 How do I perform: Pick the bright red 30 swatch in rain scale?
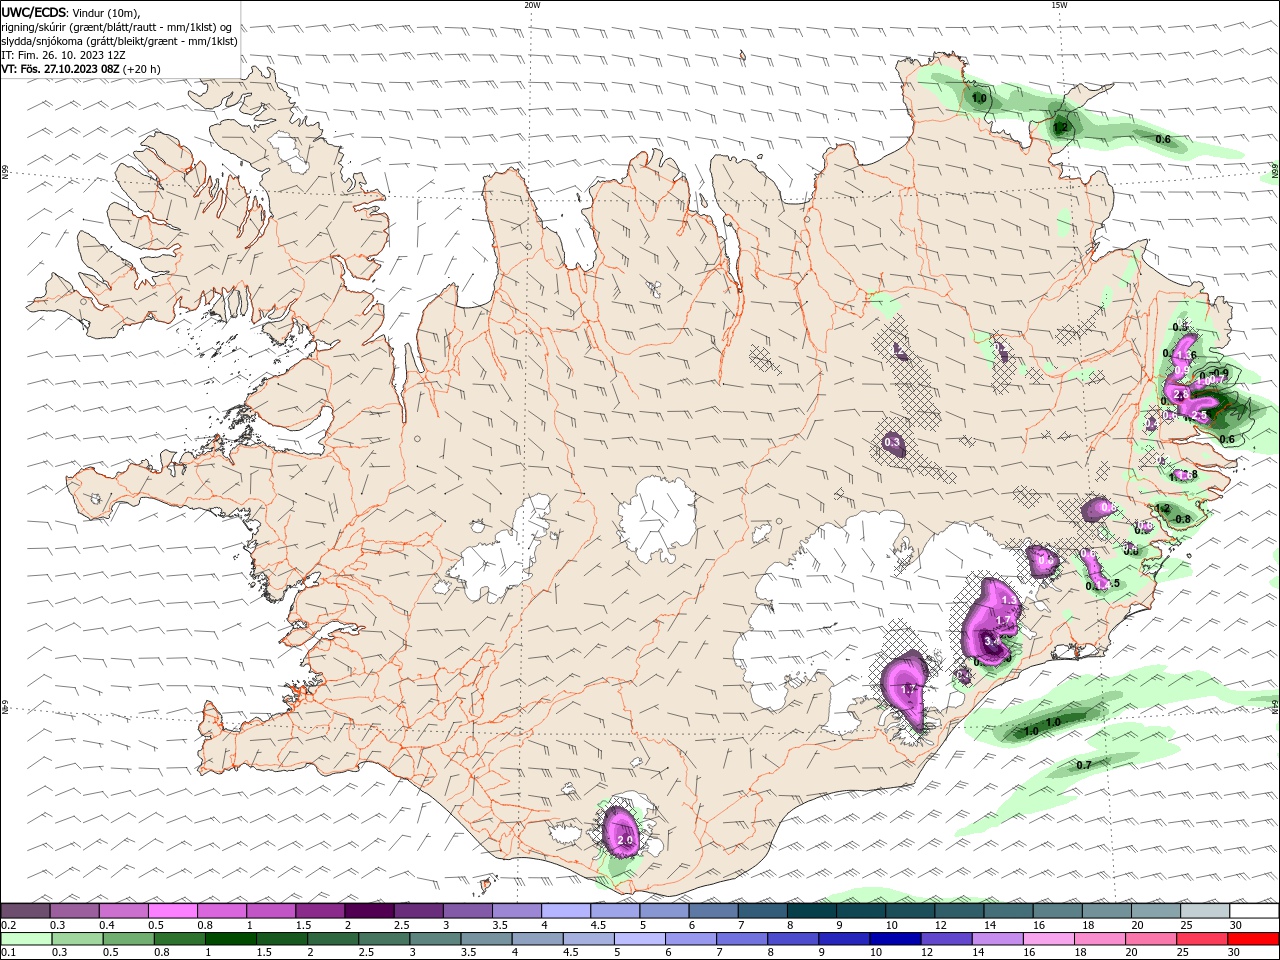tap(1254, 939)
